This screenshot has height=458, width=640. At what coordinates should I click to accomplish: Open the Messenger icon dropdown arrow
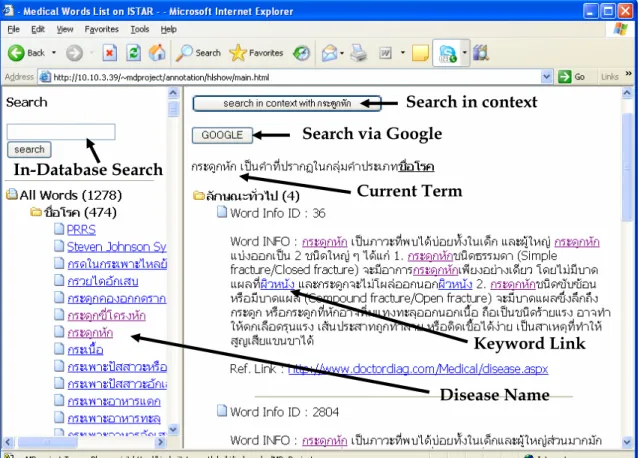pos(464,53)
